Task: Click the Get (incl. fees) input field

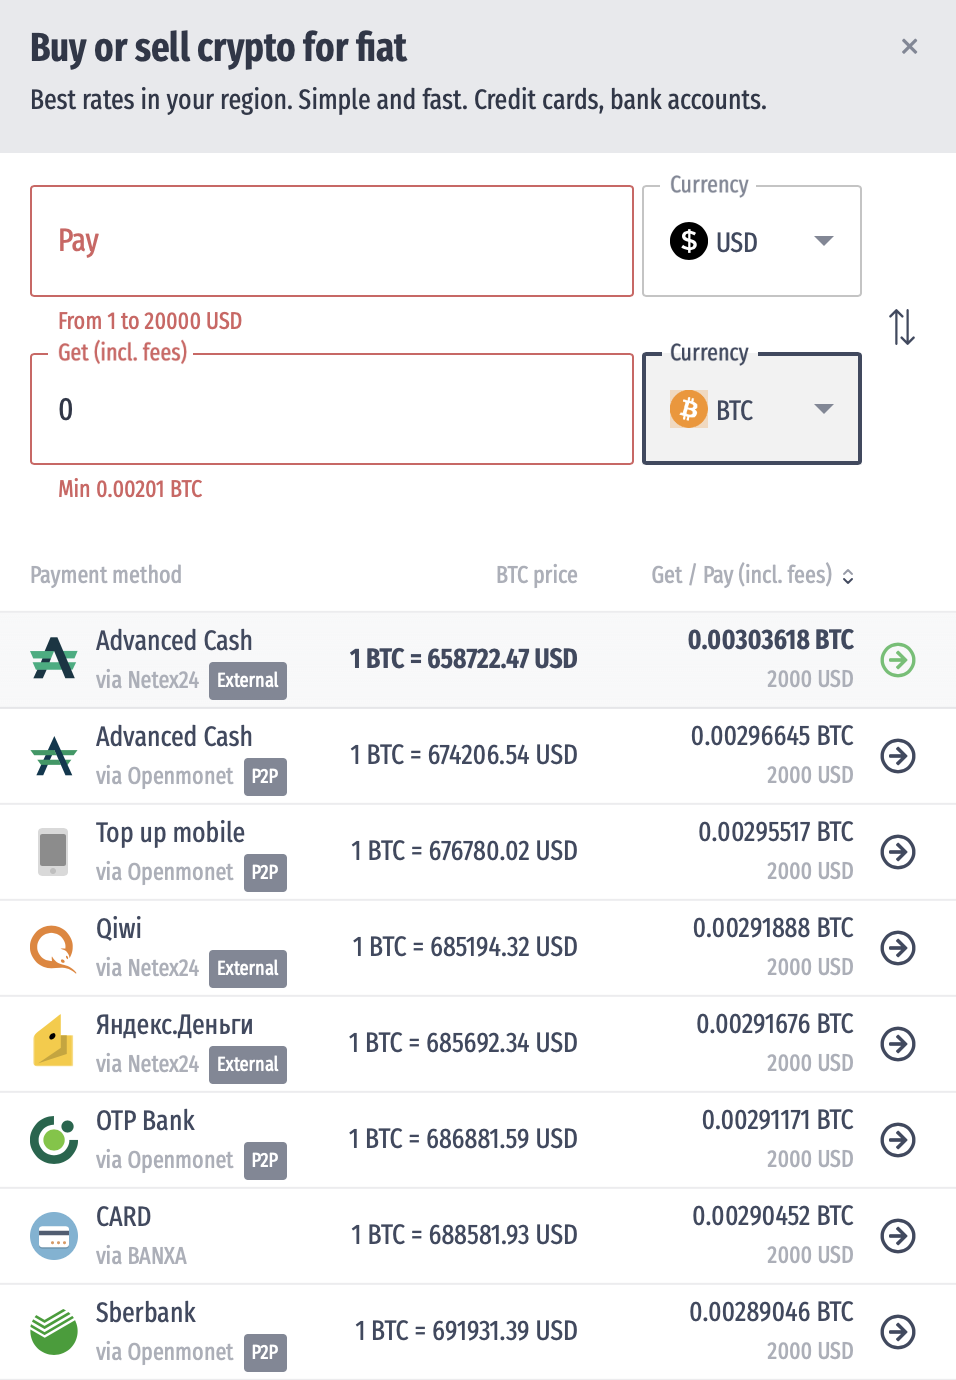Action: tap(332, 409)
